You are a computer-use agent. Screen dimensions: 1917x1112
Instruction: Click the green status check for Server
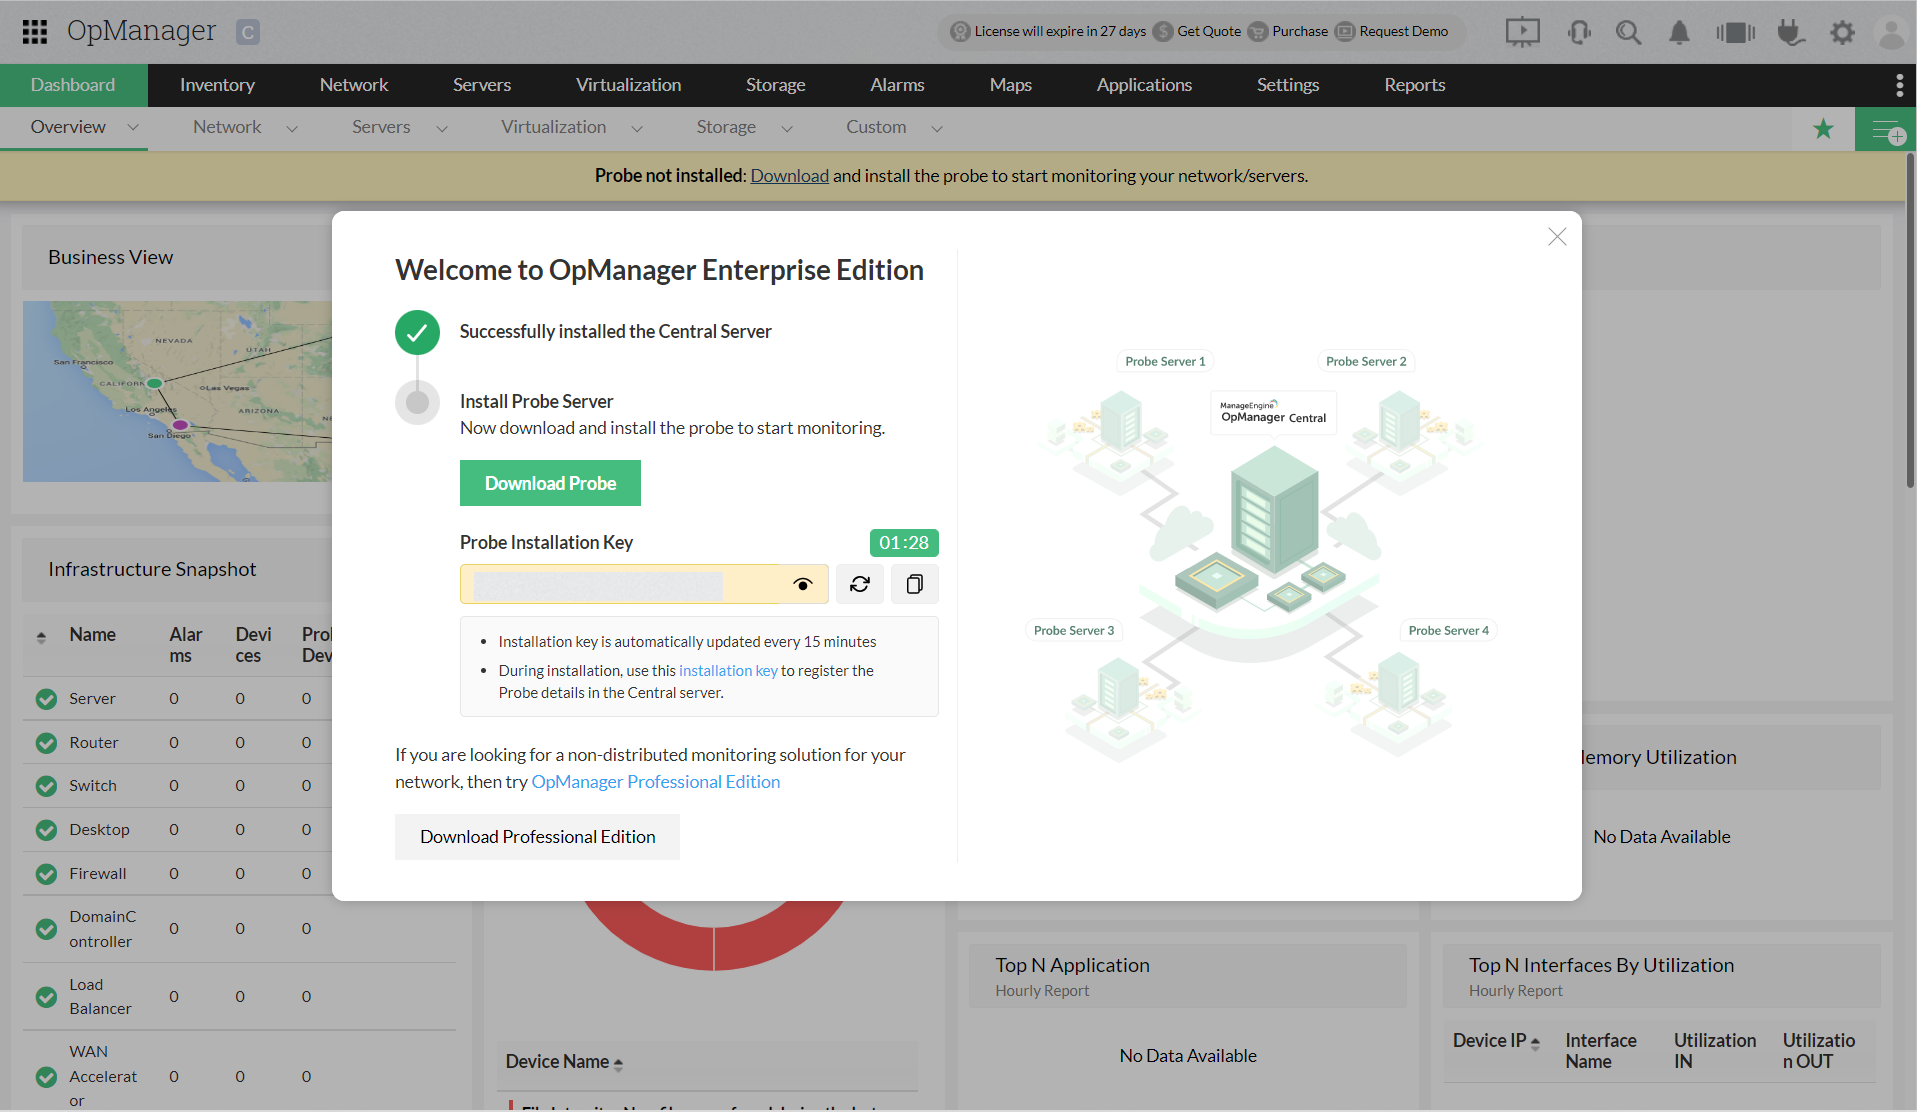(46, 699)
